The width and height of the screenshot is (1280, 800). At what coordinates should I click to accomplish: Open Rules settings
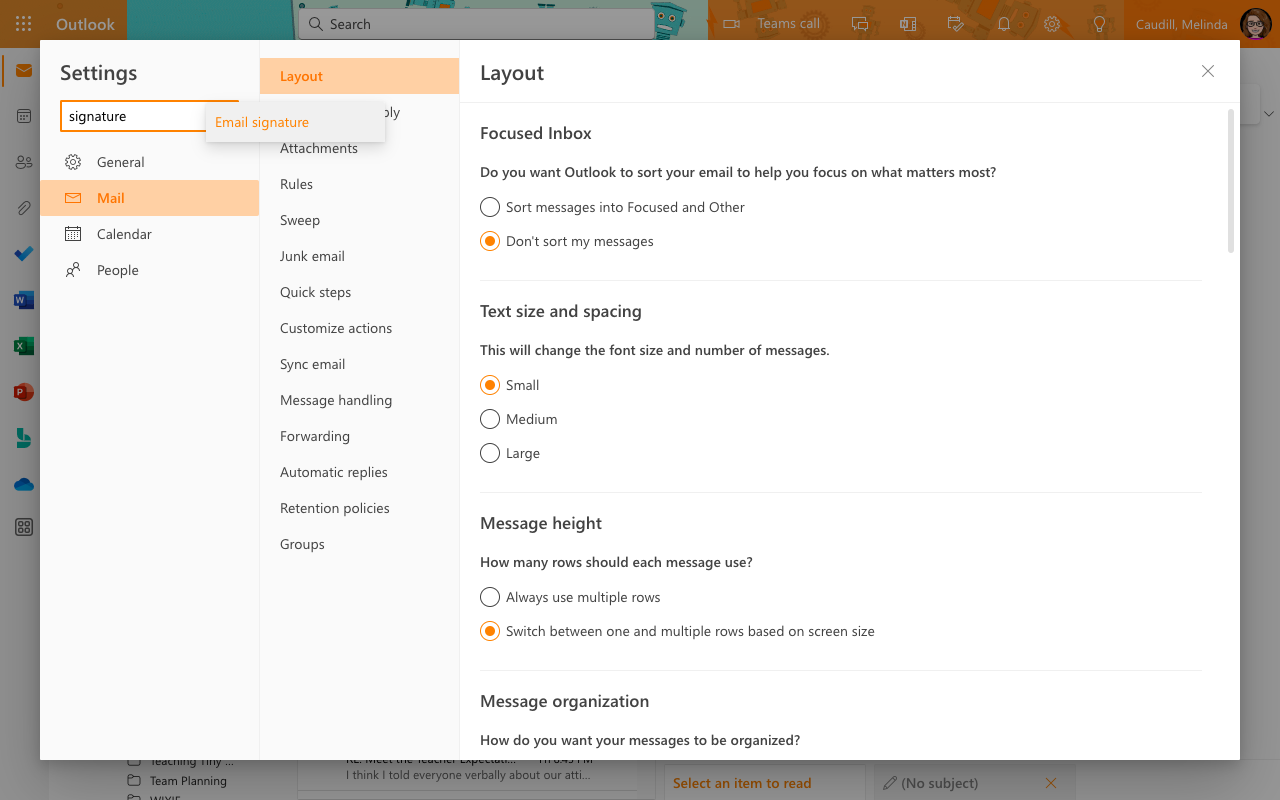[359, 184]
